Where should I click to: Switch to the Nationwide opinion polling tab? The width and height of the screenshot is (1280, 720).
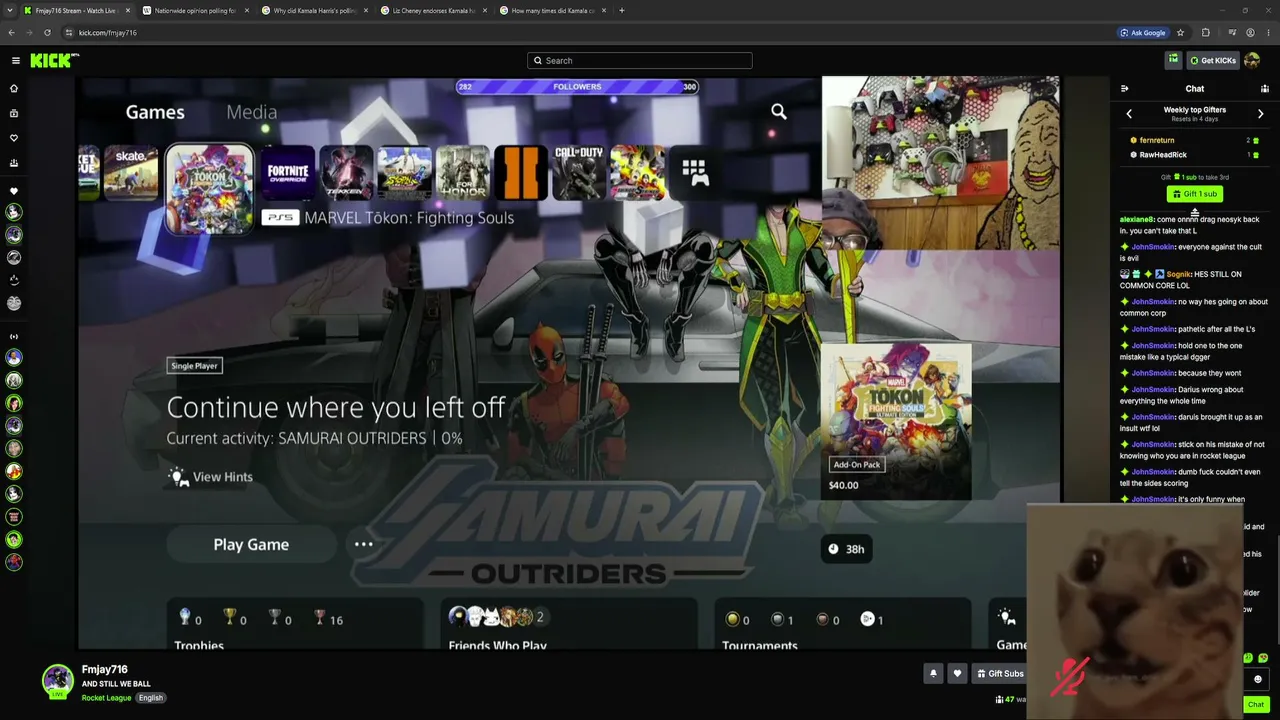click(x=195, y=10)
